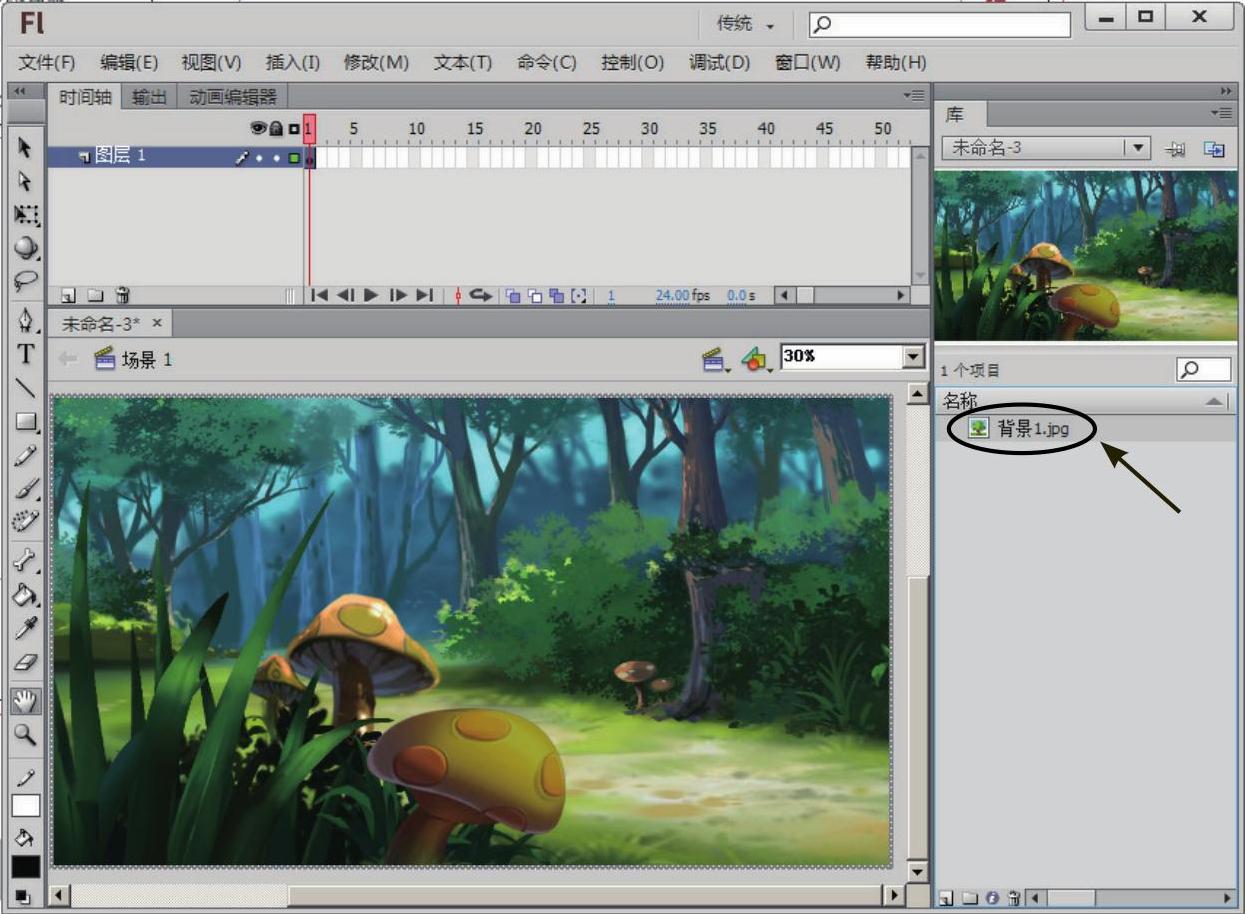
Task: Open the 文件(F) menu
Action: click(47, 62)
